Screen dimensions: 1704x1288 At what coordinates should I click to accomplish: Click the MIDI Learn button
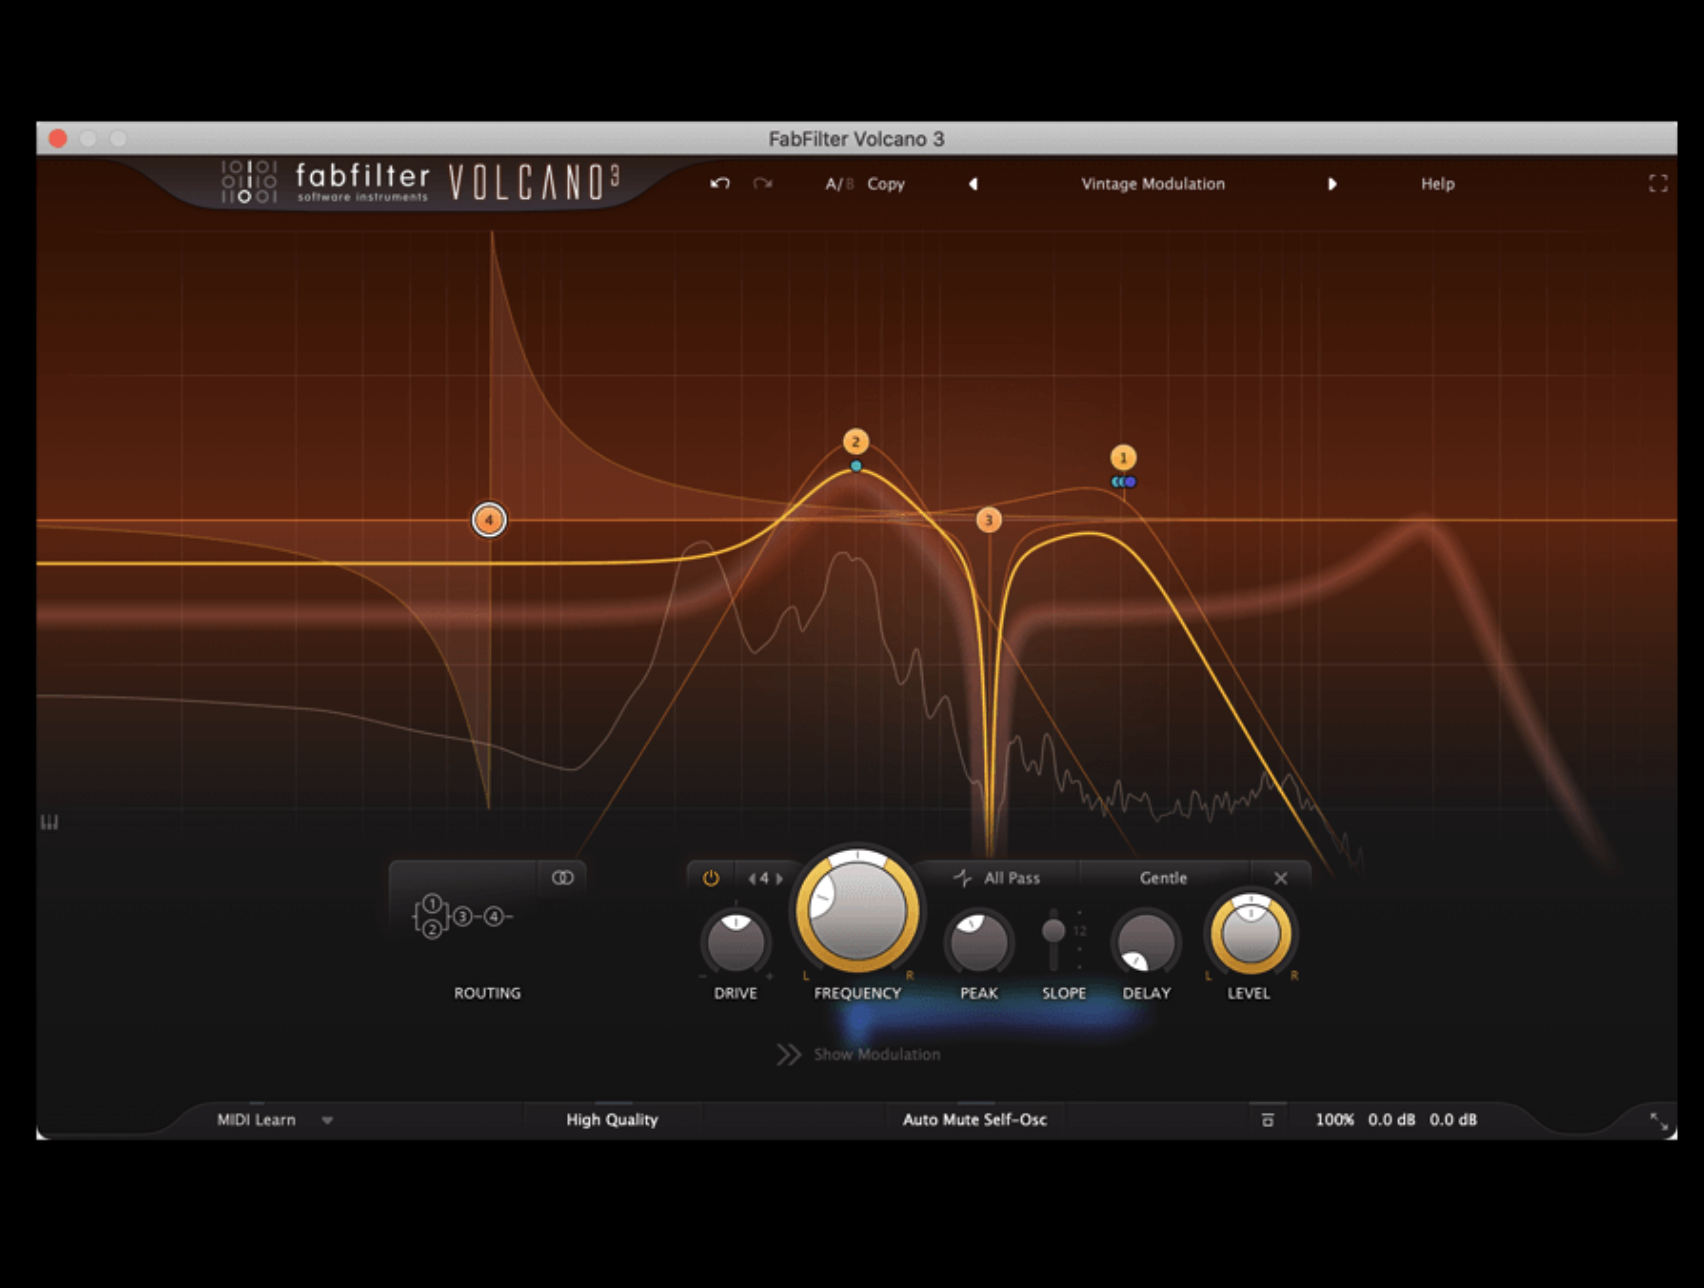click(x=256, y=1120)
